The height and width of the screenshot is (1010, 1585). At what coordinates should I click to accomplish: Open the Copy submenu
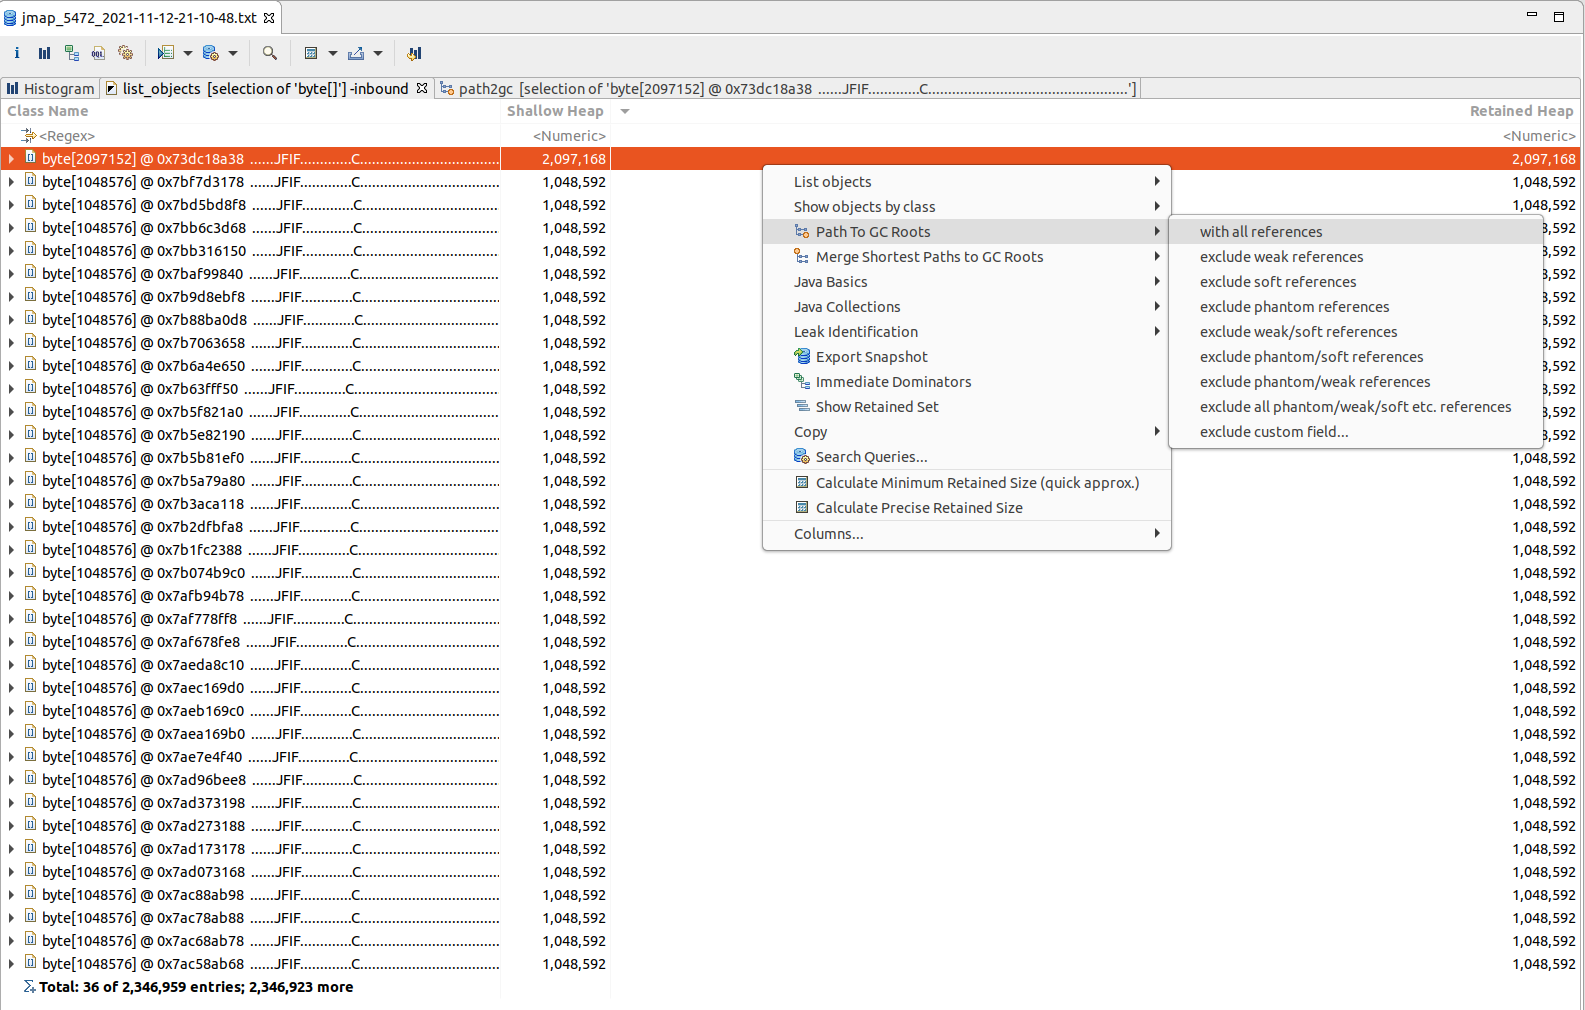[967, 432]
